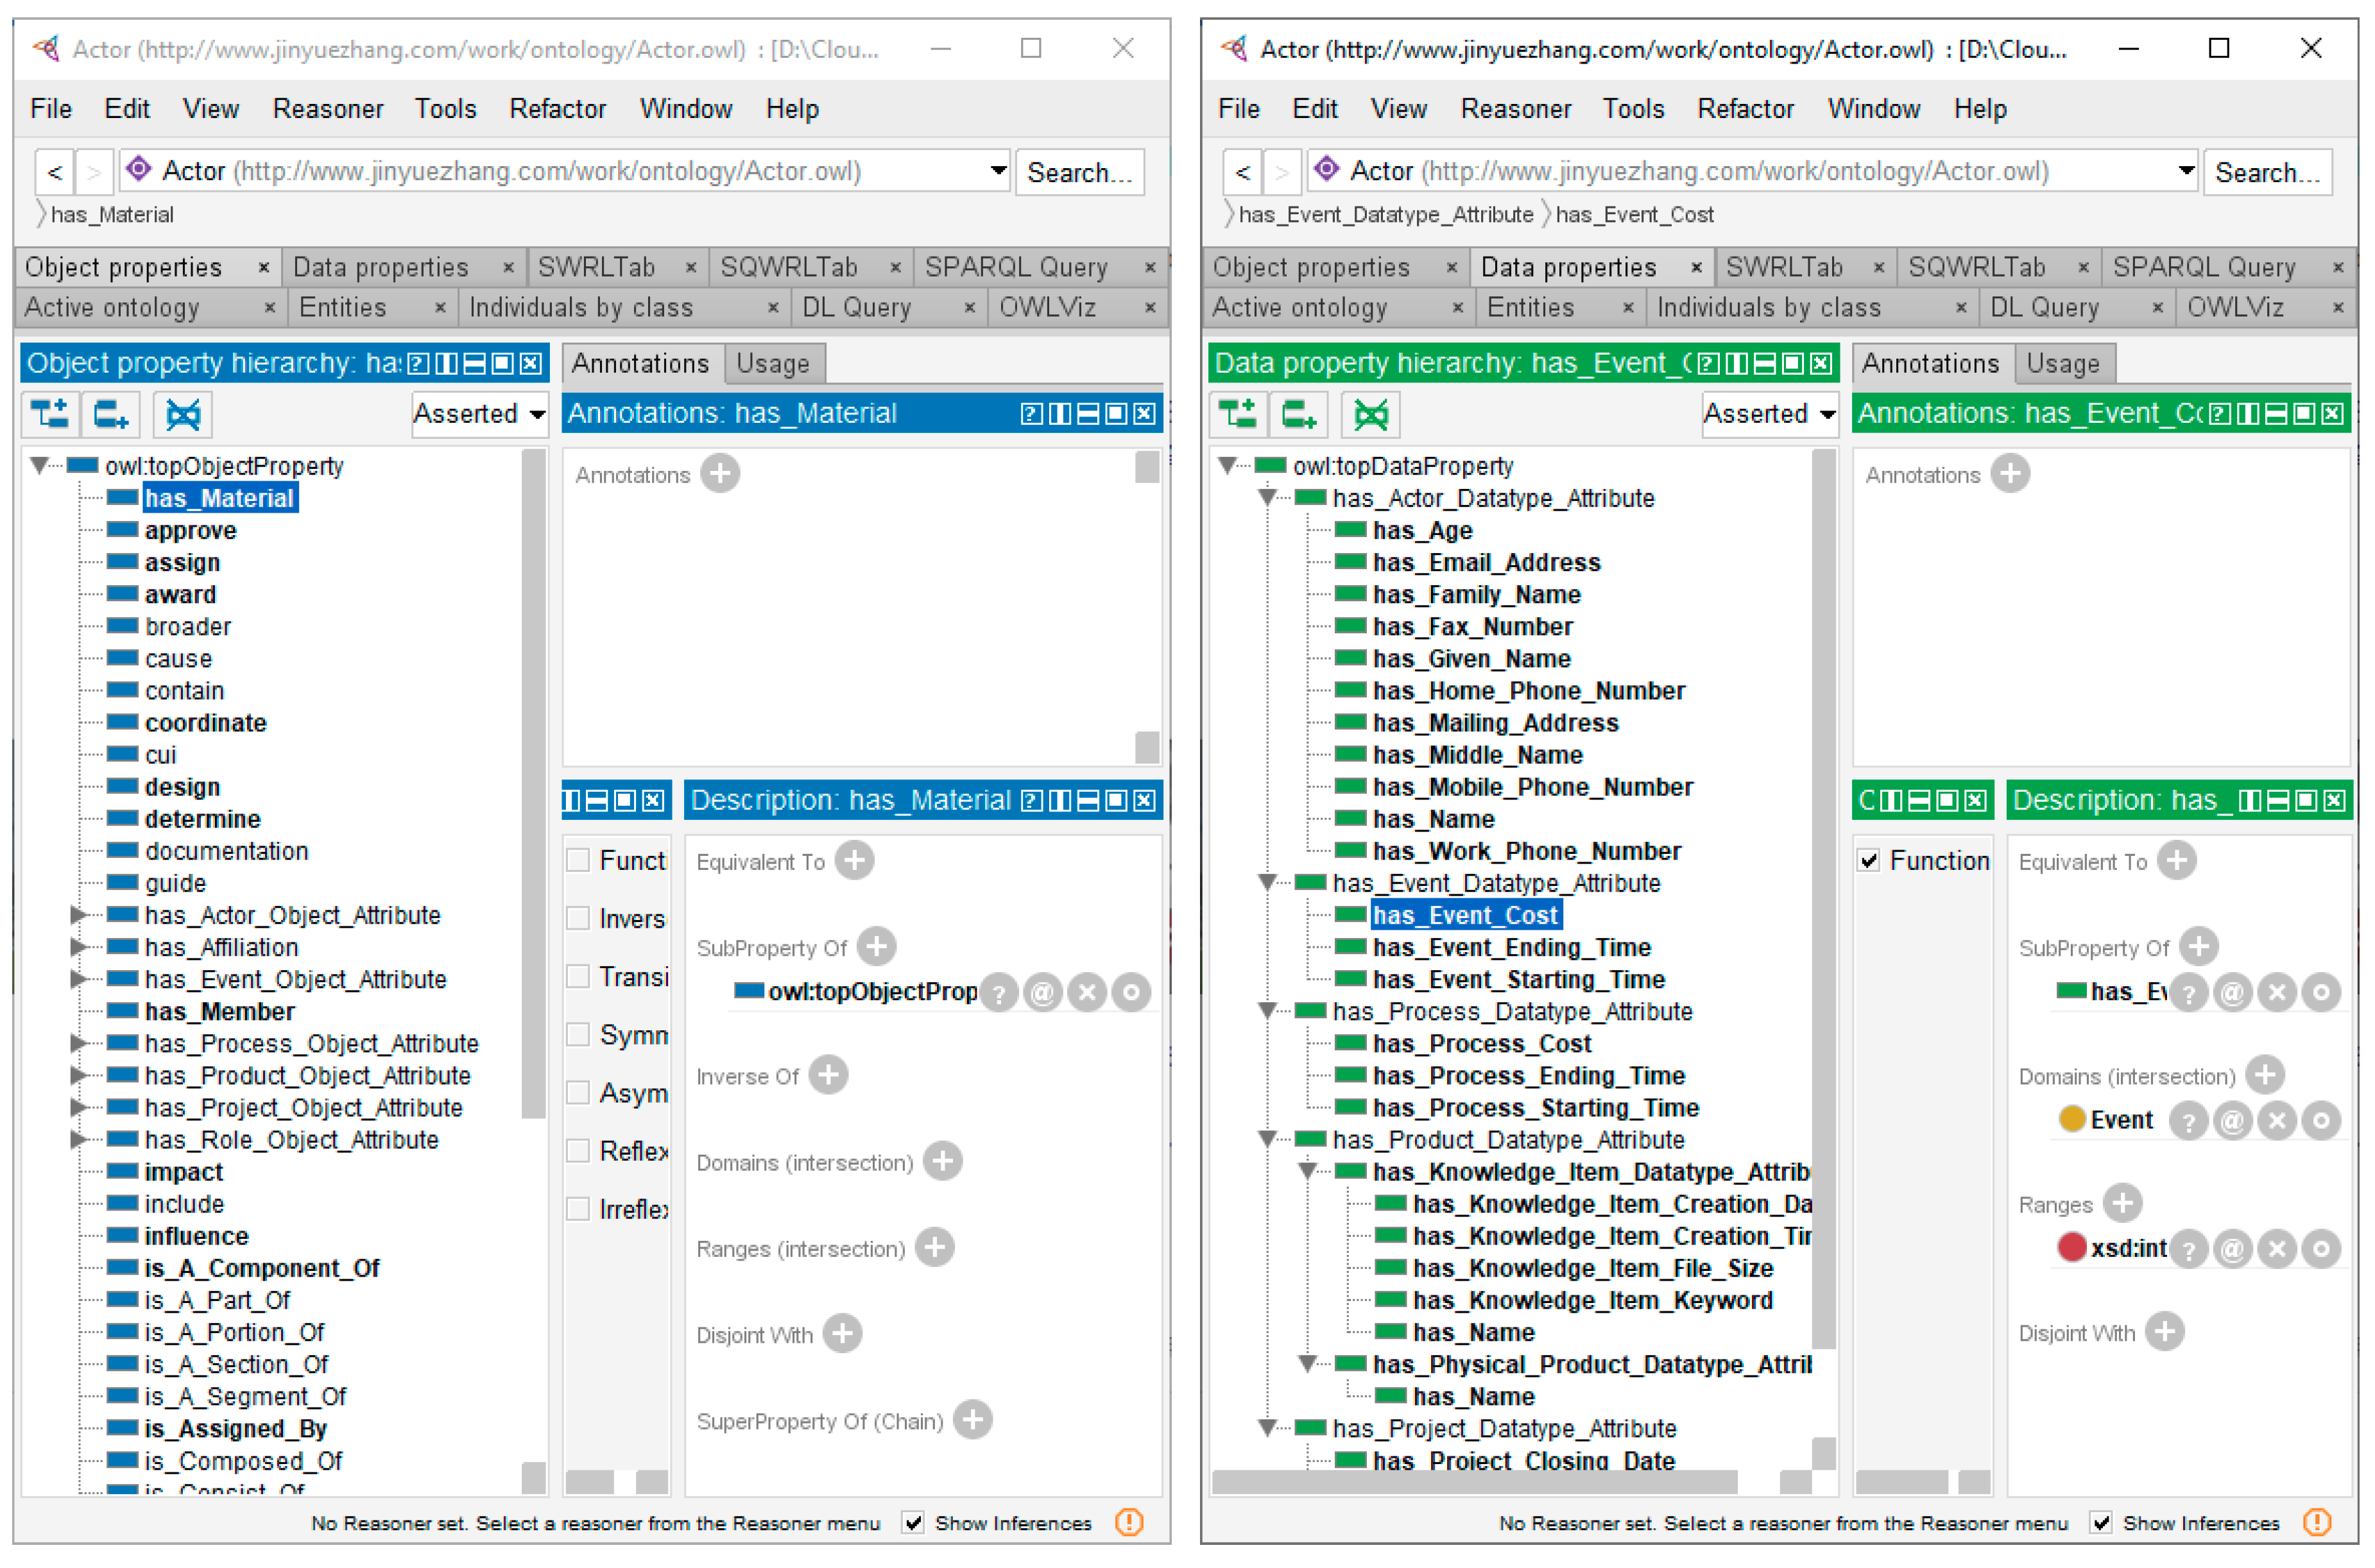
Task: Click the add Inverse Of plus icon
Action: tap(828, 1075)
